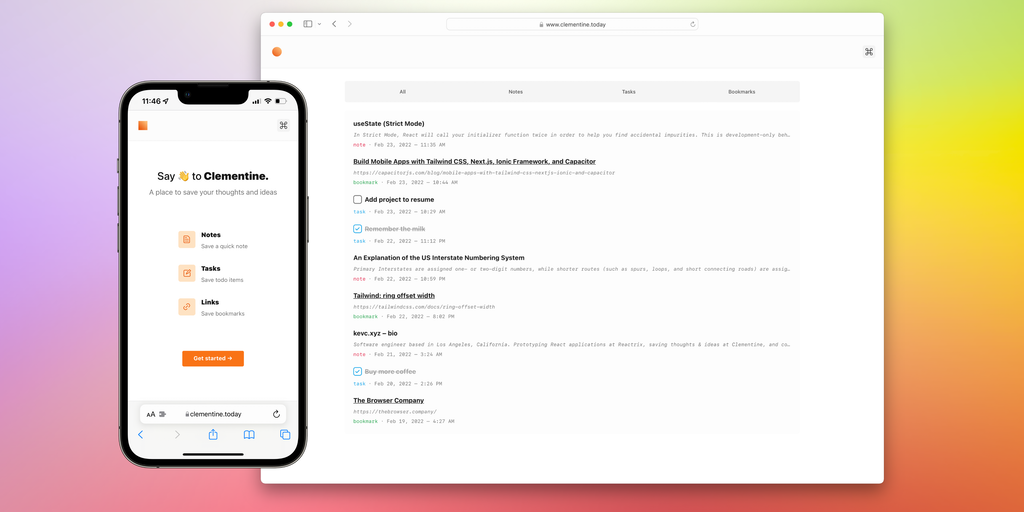1024x512 pixels.
Task: Tap the battery indicator on phone
Action: 281,101
